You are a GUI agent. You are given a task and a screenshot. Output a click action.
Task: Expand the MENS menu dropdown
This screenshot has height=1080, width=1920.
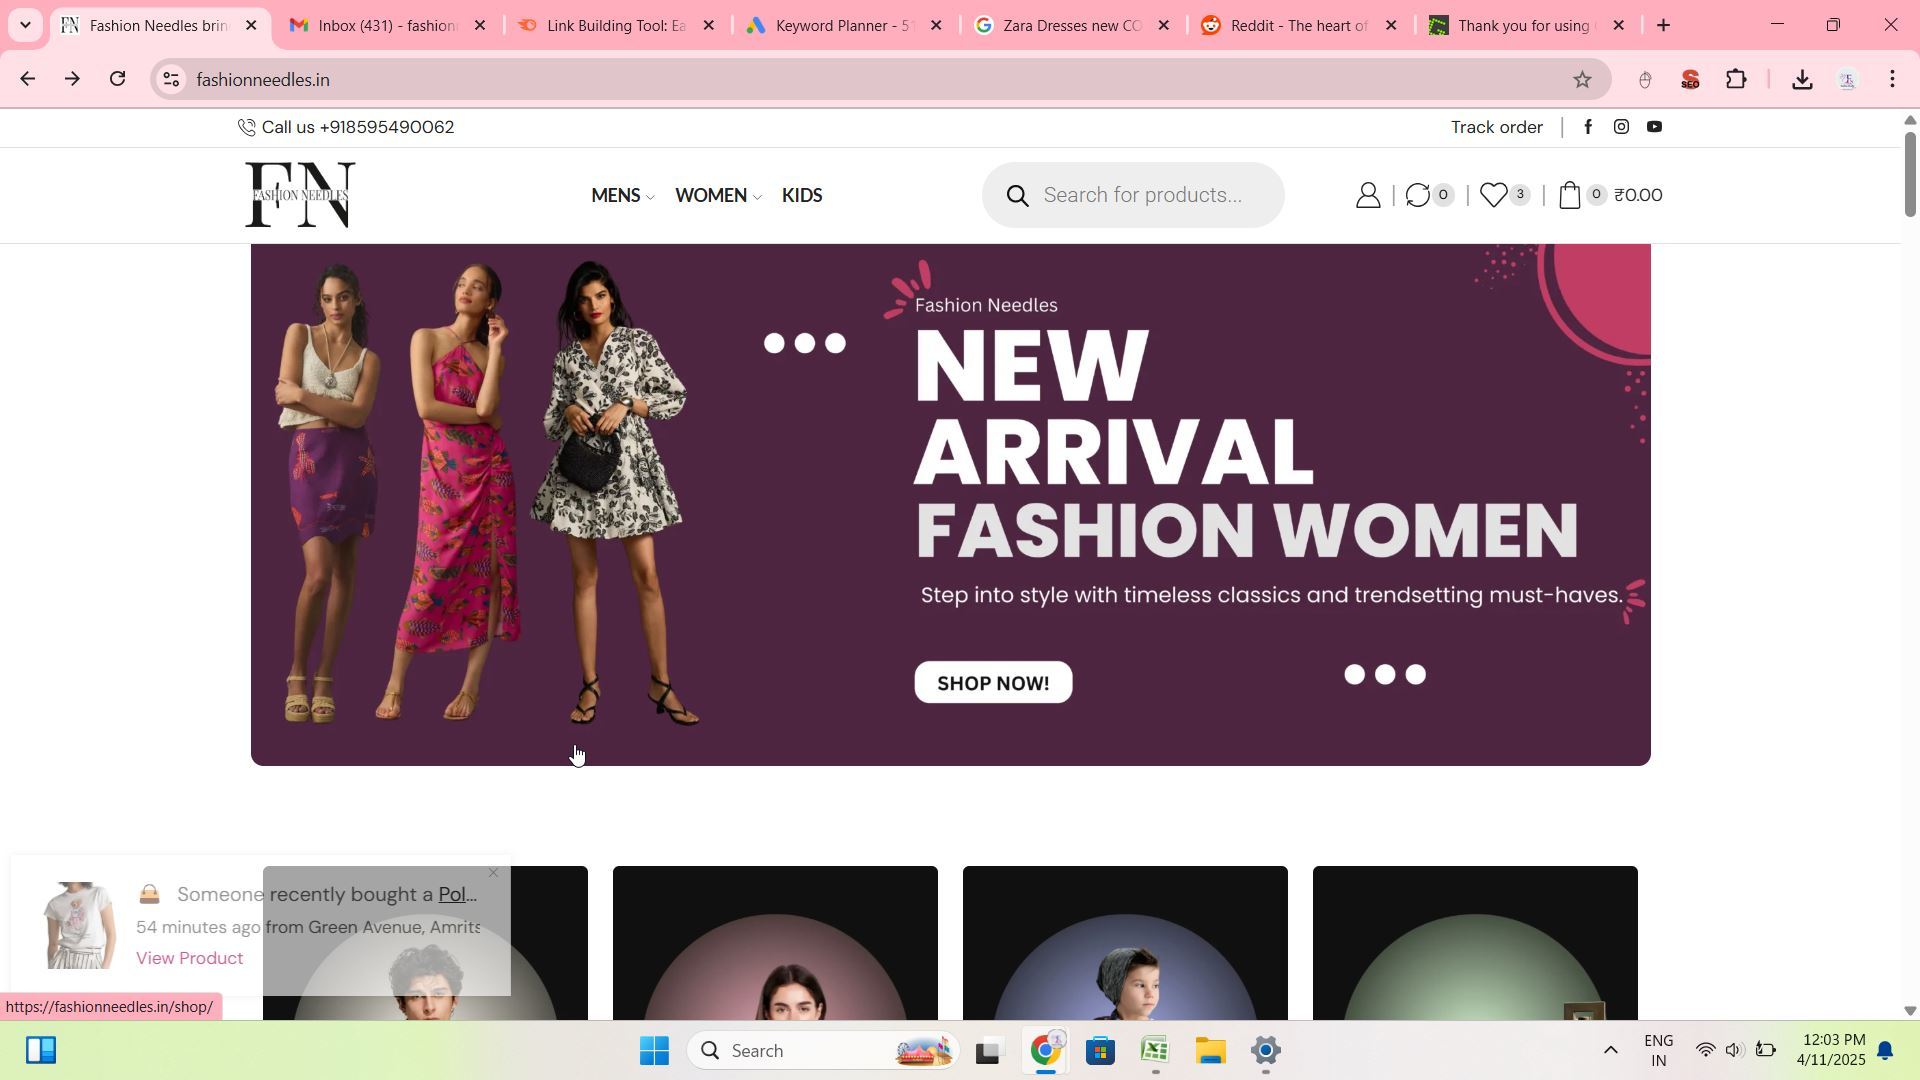click(622, 196)
